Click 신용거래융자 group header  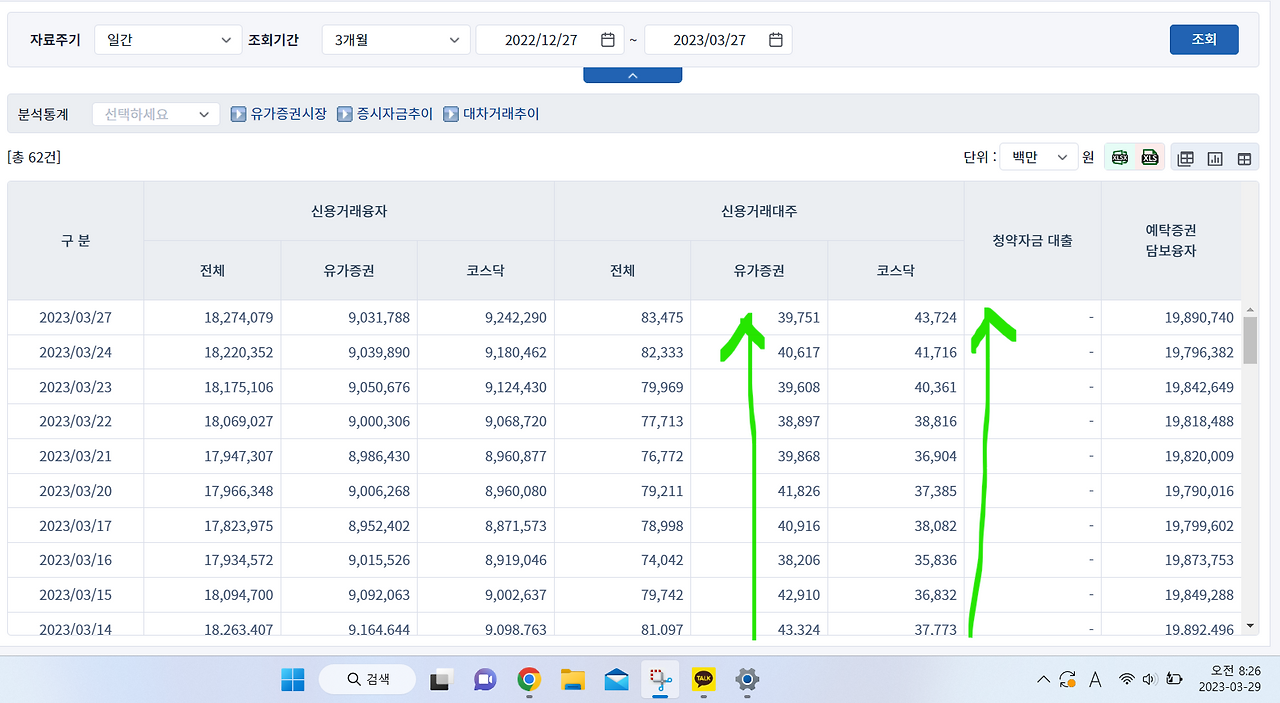coord(349,211)
